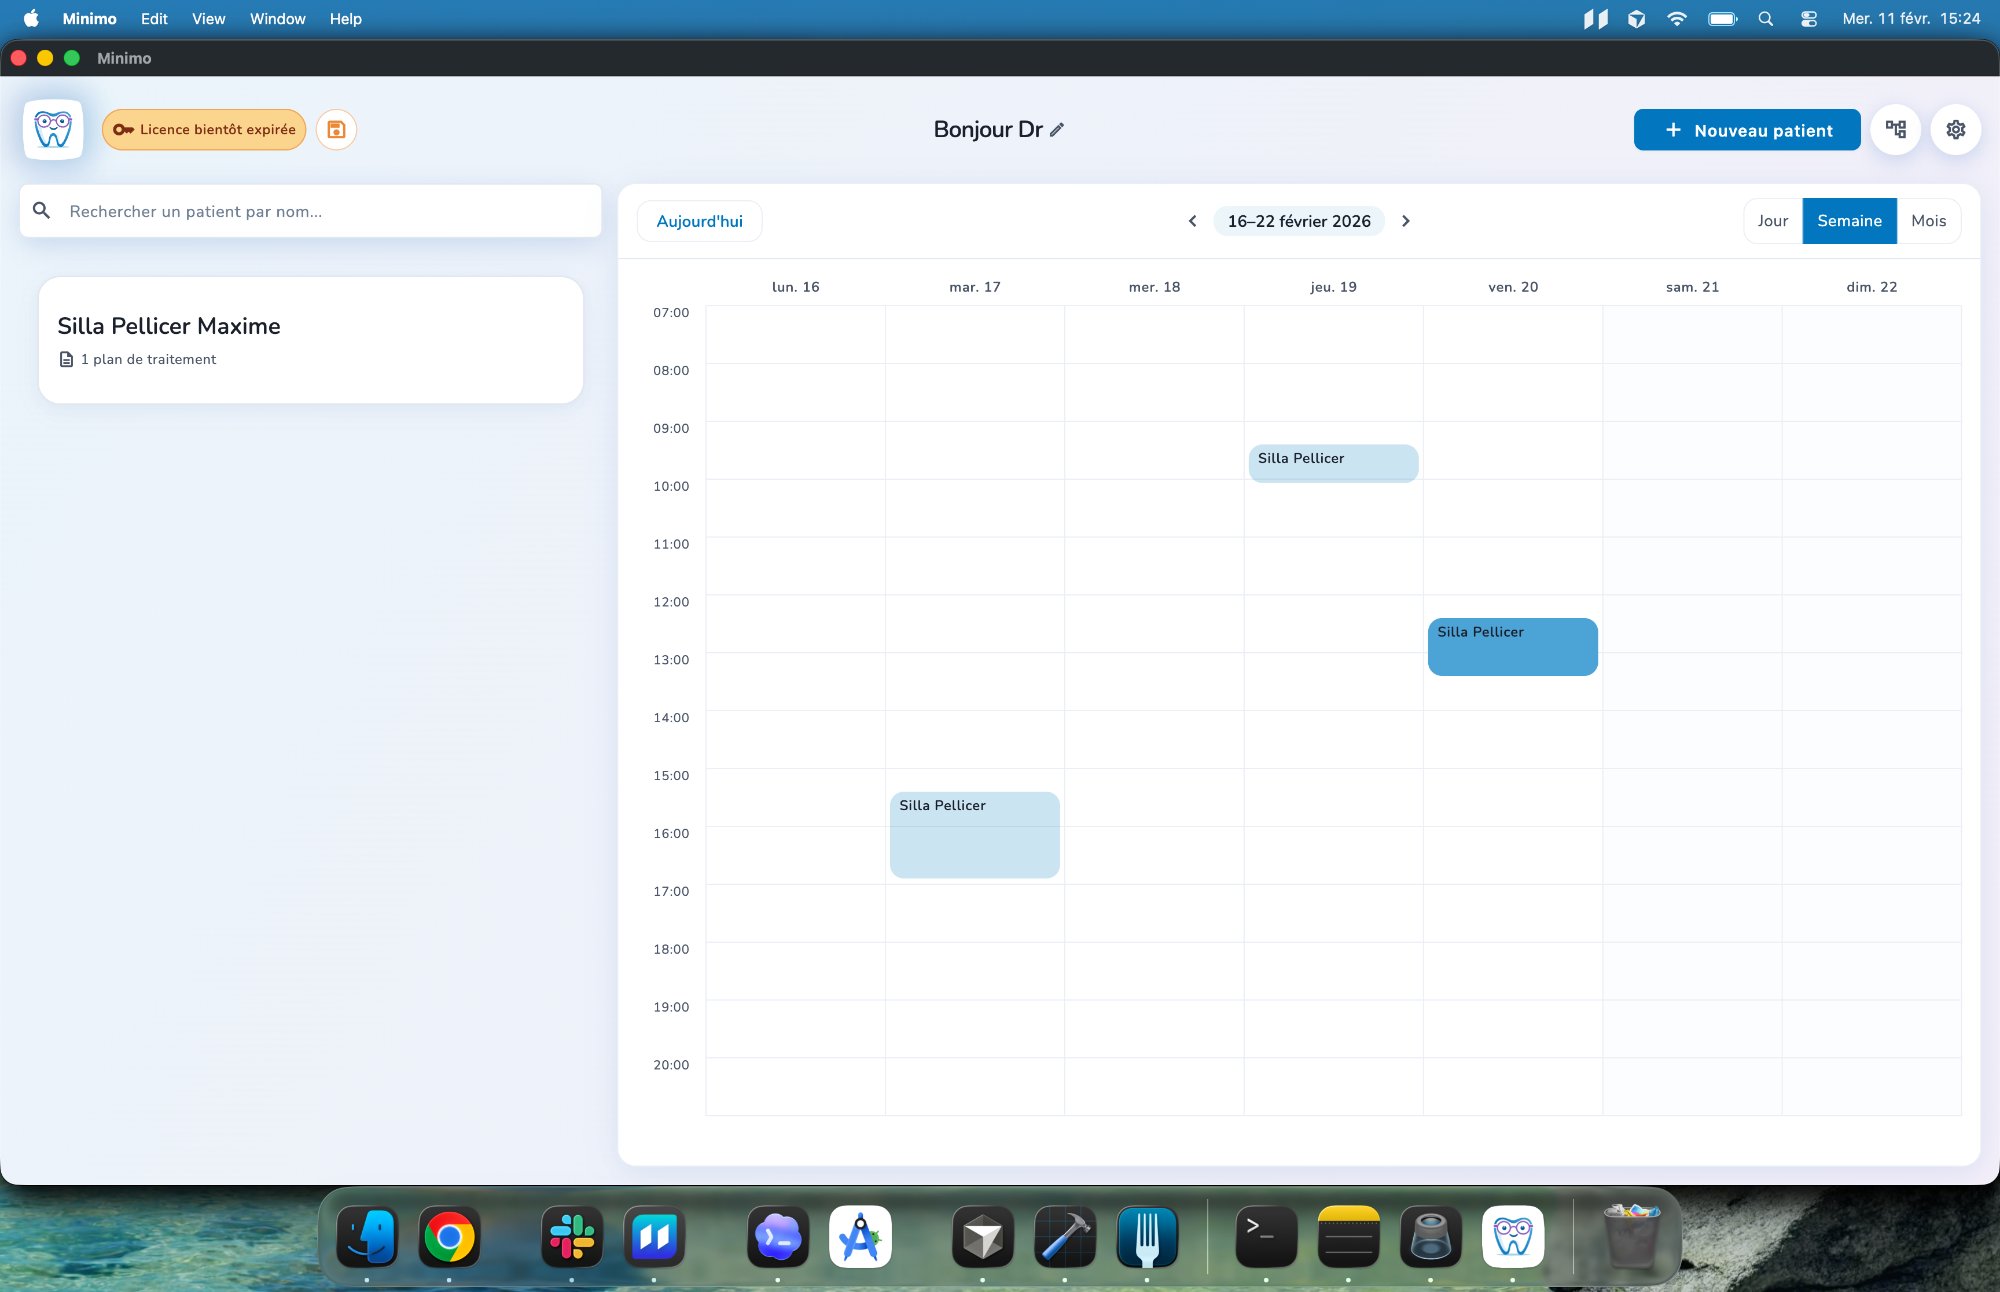Switch calendar to Jour view
The height and width of the screenshot is (1292, 2000).
point(1771,221)
